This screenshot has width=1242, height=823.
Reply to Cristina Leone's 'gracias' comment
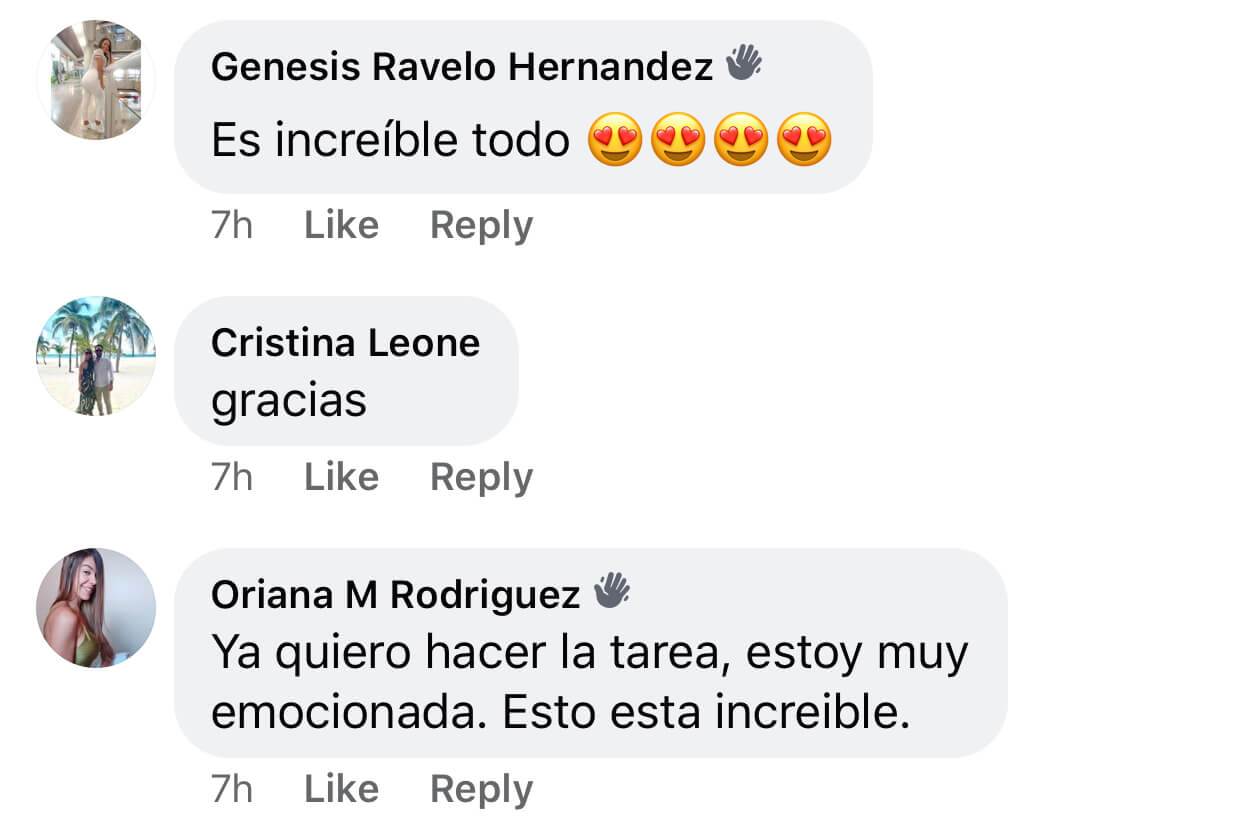[x=481, y=477]
